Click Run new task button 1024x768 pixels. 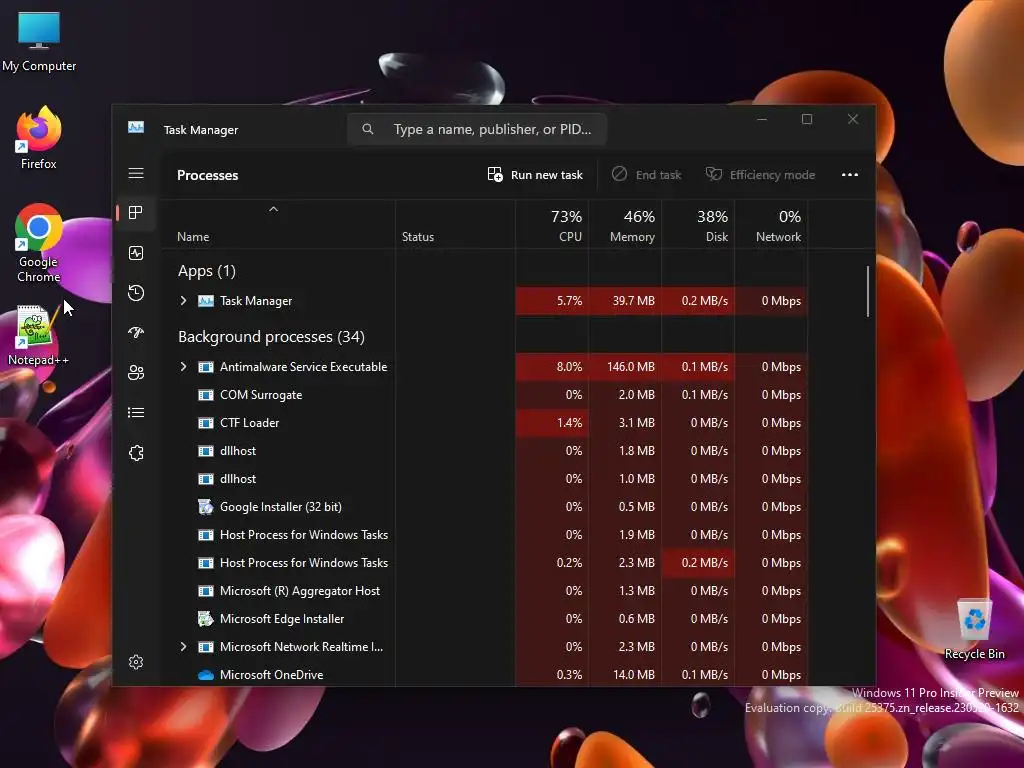(535, 174)
